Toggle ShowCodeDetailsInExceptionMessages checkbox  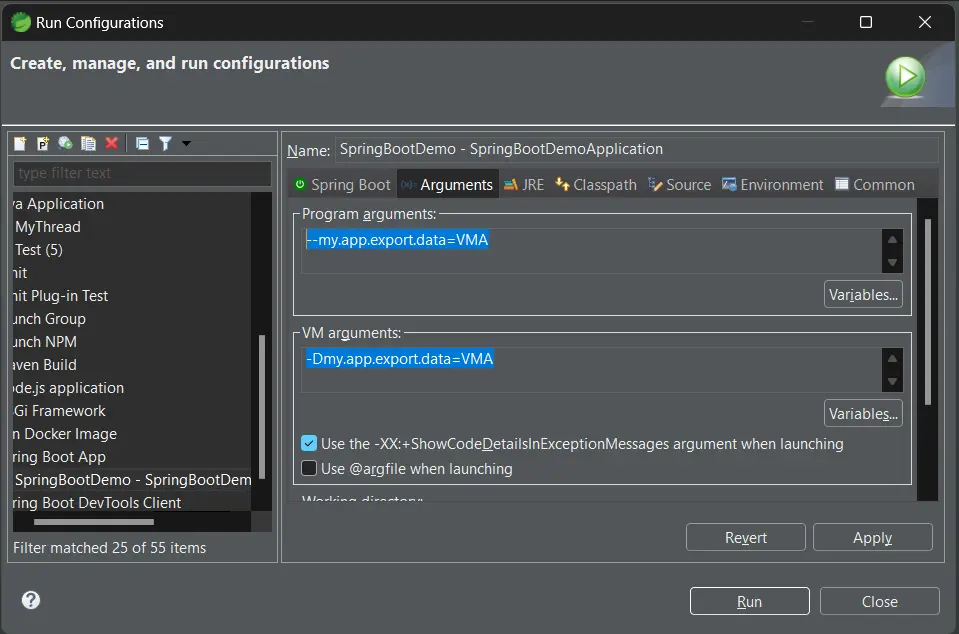pos(309,444)
